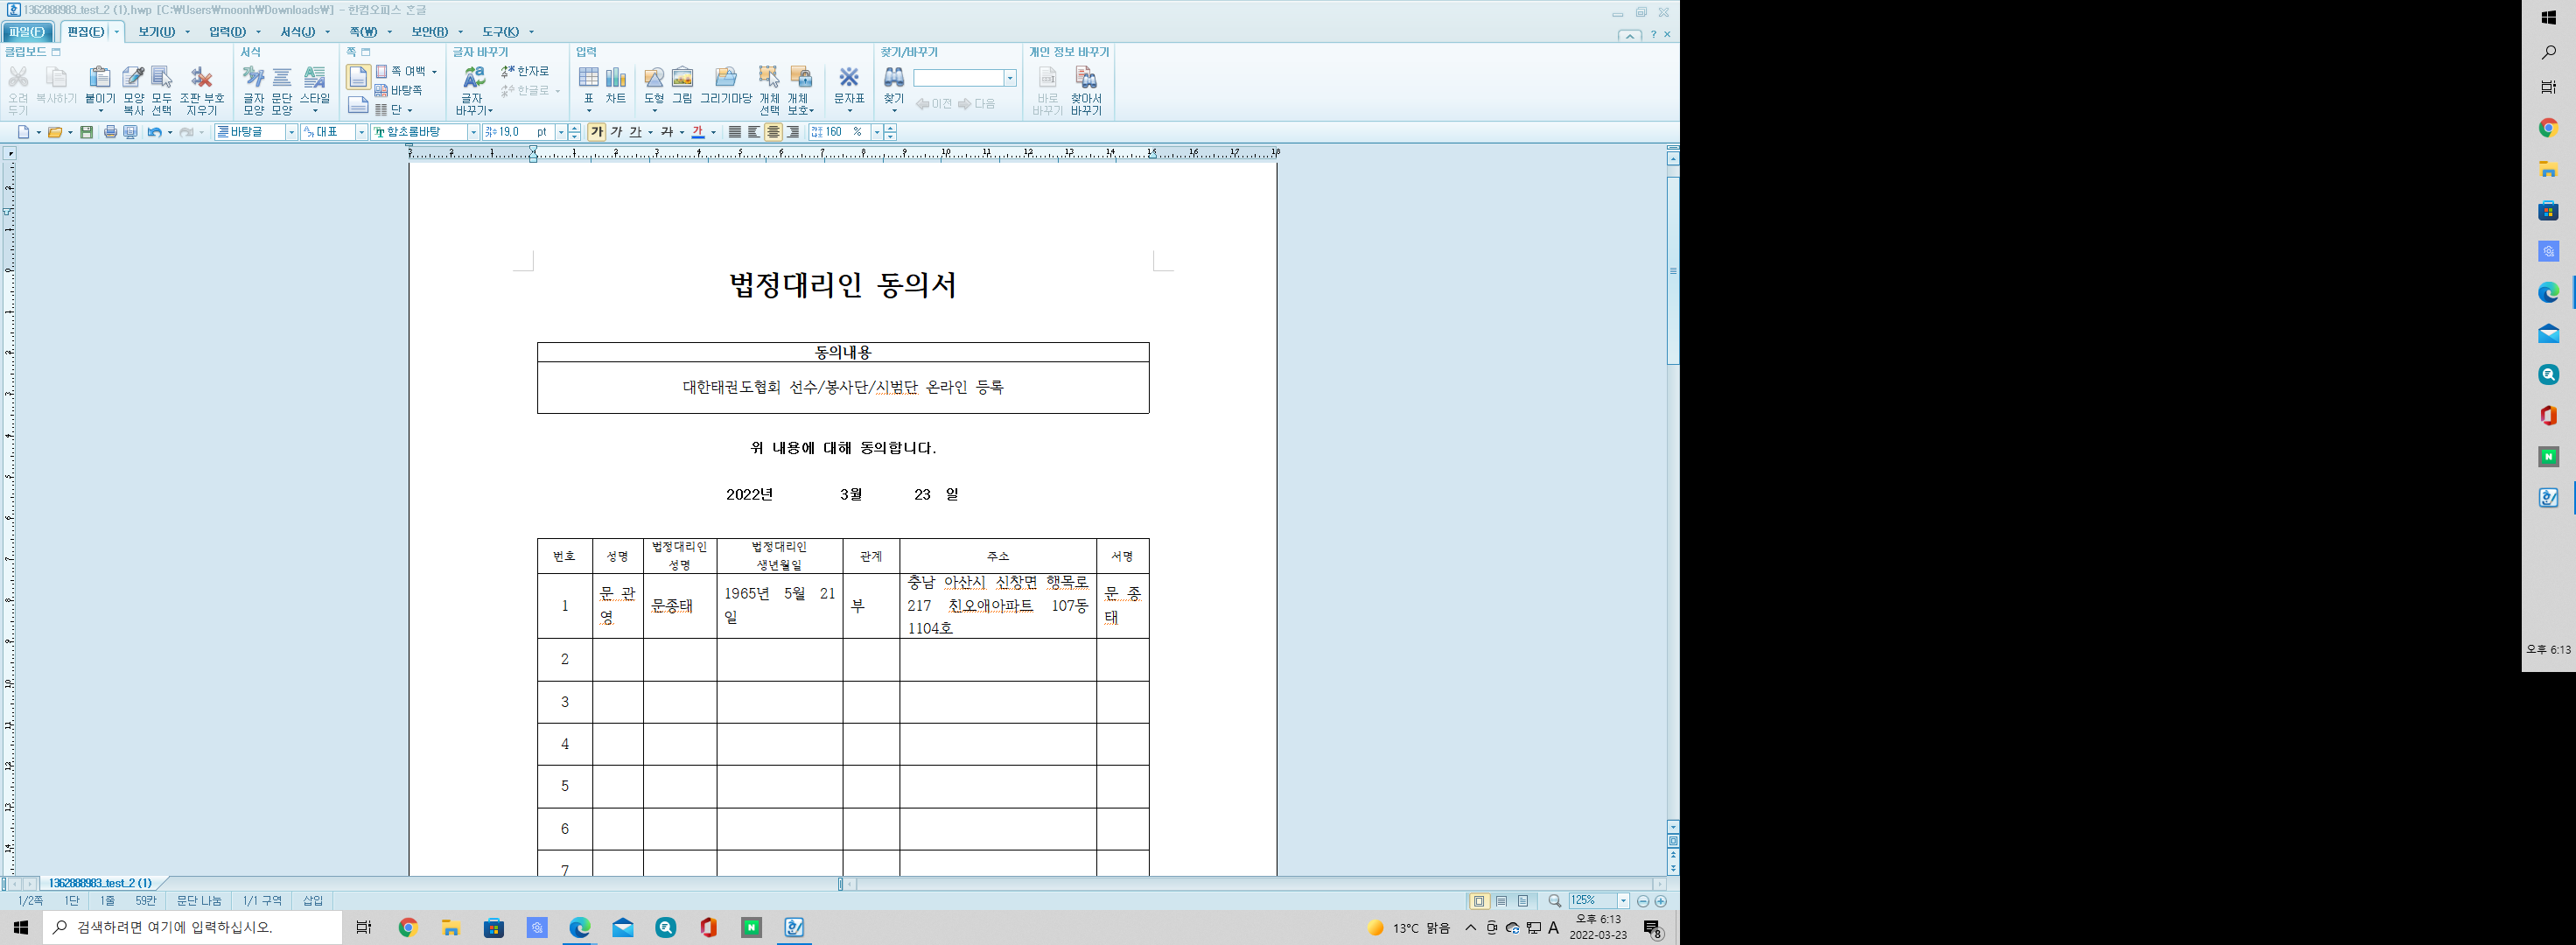This screenshot has height=945, width=2576.
Task: Open the 125% zoom level dropdown
Action: 1623,901
